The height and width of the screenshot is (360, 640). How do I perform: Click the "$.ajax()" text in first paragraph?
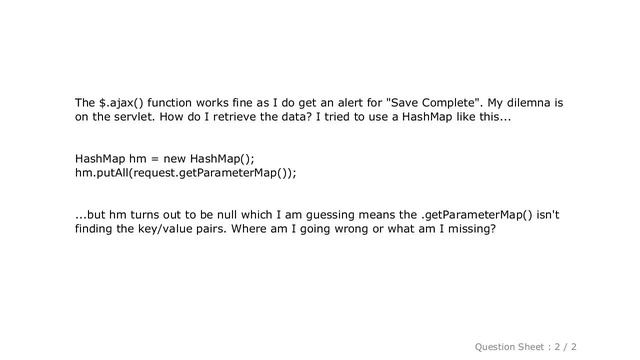[x=121, y=102]
